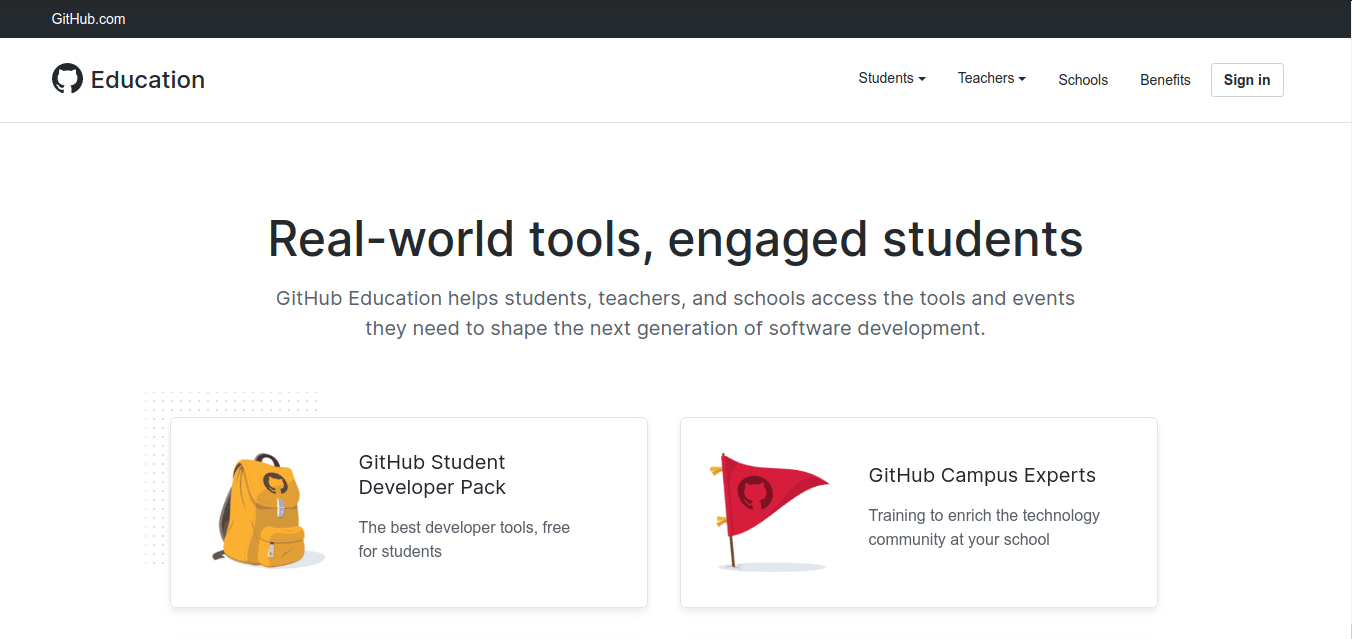Screen dimensions: 1352x639
Task: Click 'The best developer tools, free for students' text
Action: click(x=464, y=539)
